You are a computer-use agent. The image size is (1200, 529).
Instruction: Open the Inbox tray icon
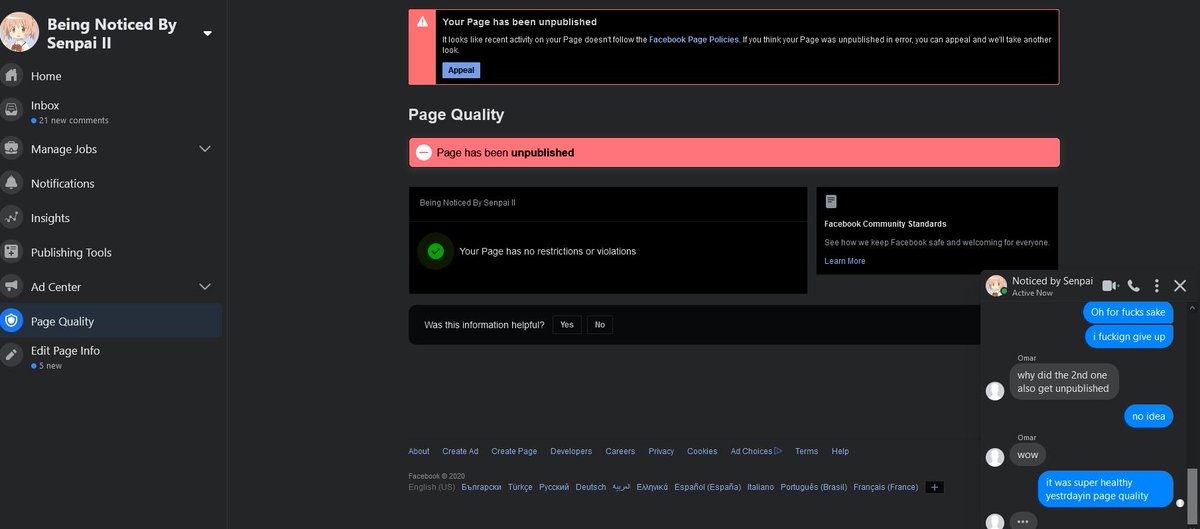[12, 110]
